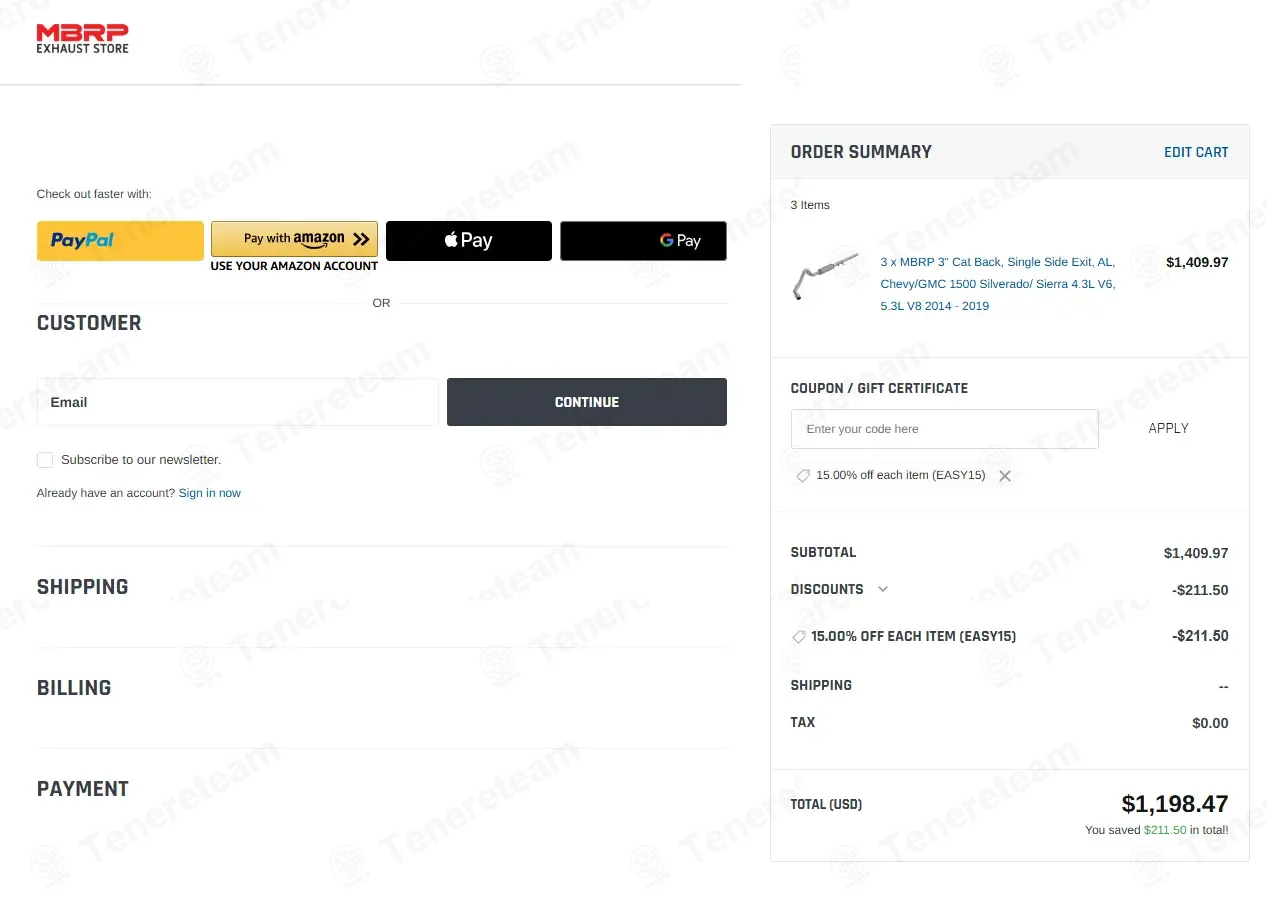This screenshot has height=905, width=1267.
Task: Focus the Email input field
Action: coord(238,402)
